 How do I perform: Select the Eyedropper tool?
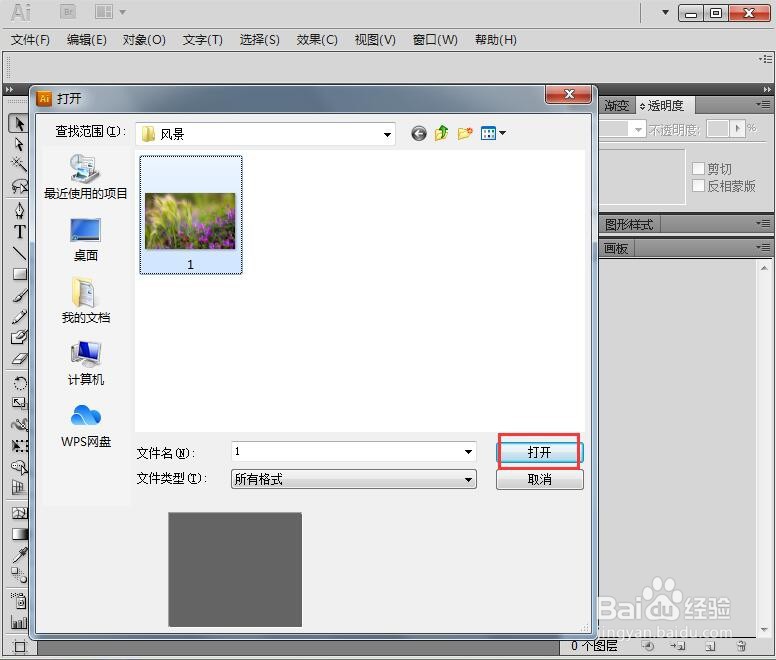click(x=19, y=555)
